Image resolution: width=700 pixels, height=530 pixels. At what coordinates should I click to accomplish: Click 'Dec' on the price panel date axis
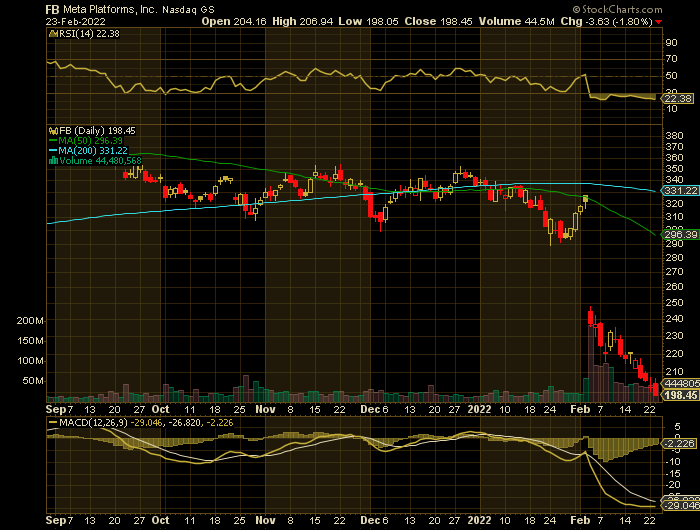[x=370, y=409]
